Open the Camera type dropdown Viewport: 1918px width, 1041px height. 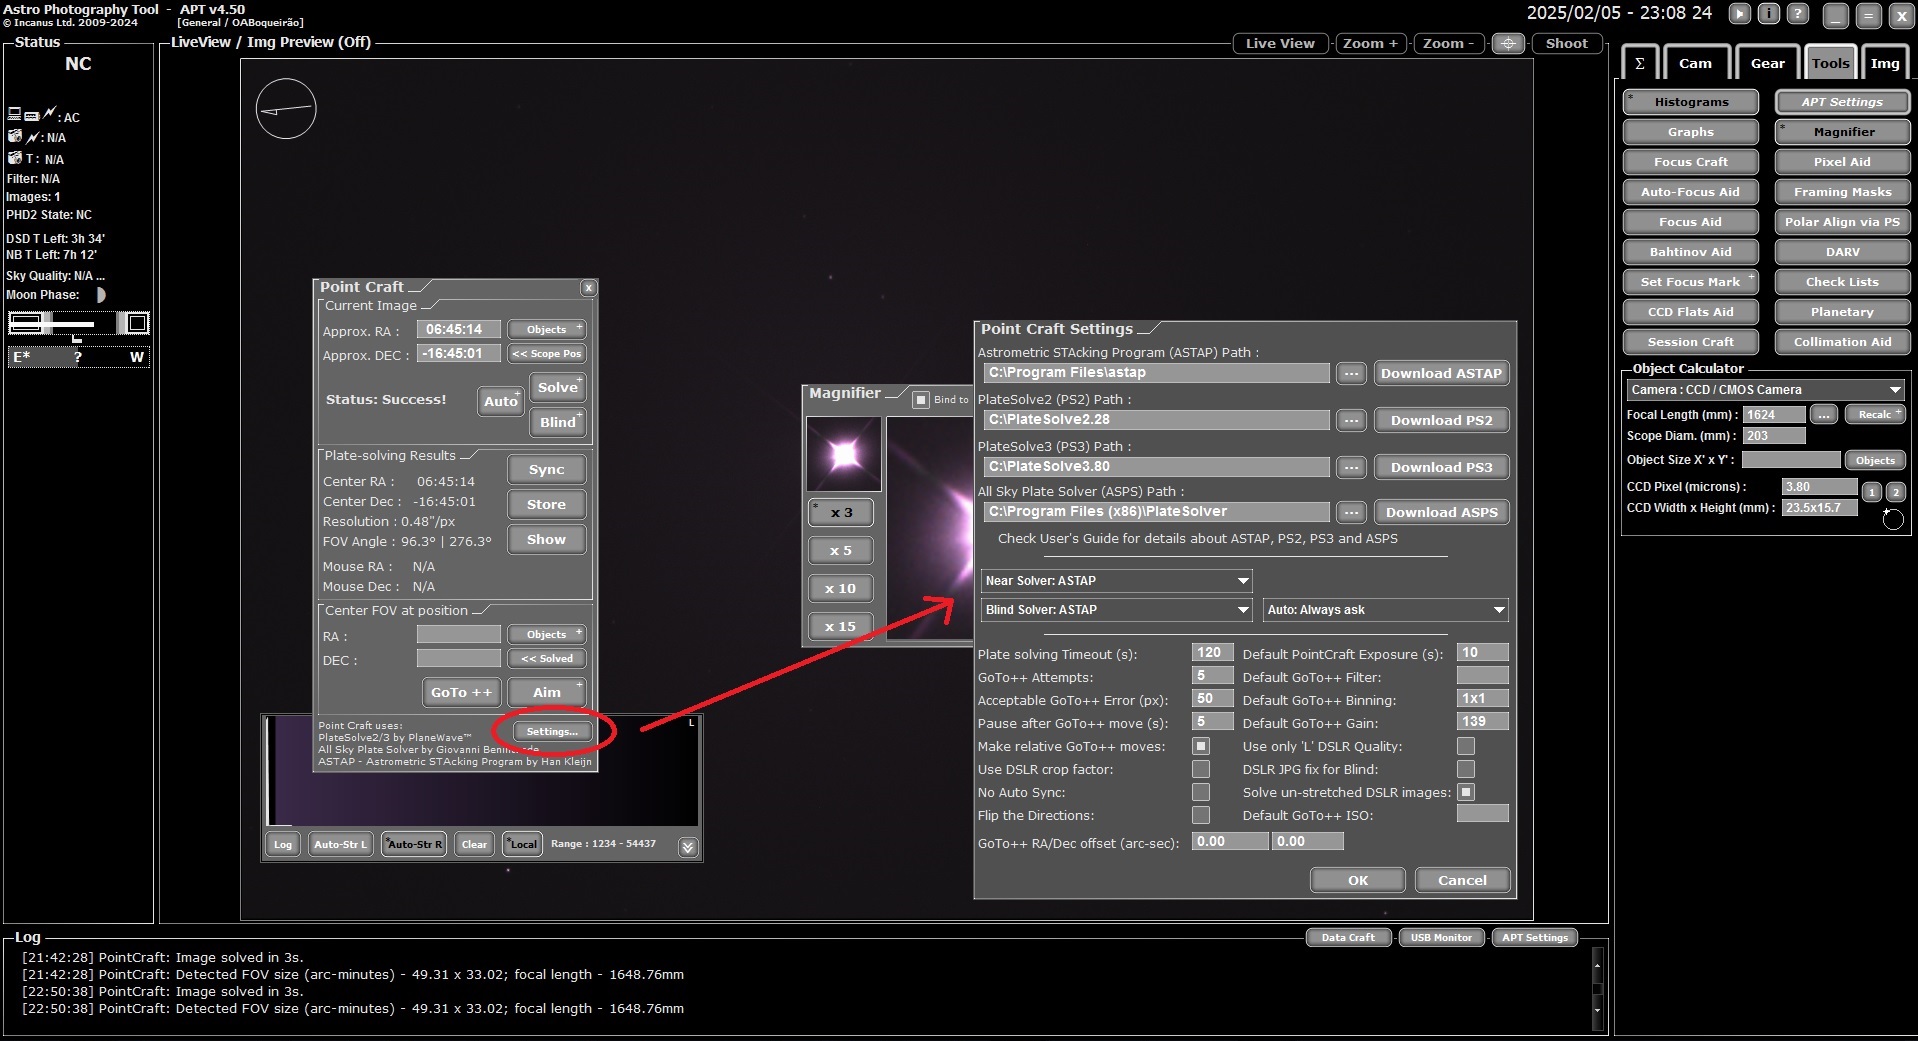1765,390
